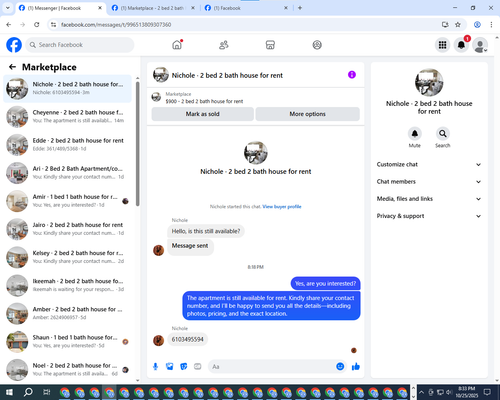Mute this conversation with bell icon
The height and width of the screenshot is (400, 500).
(415, 134)
